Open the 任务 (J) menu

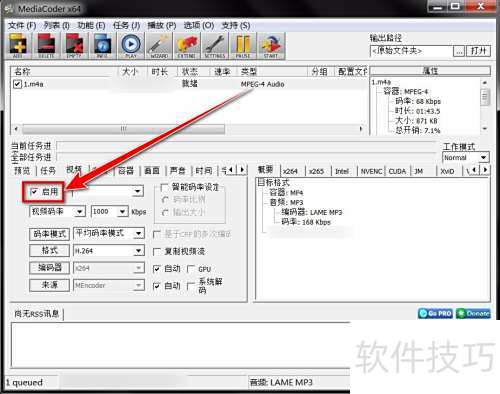[x=126, y=25]
